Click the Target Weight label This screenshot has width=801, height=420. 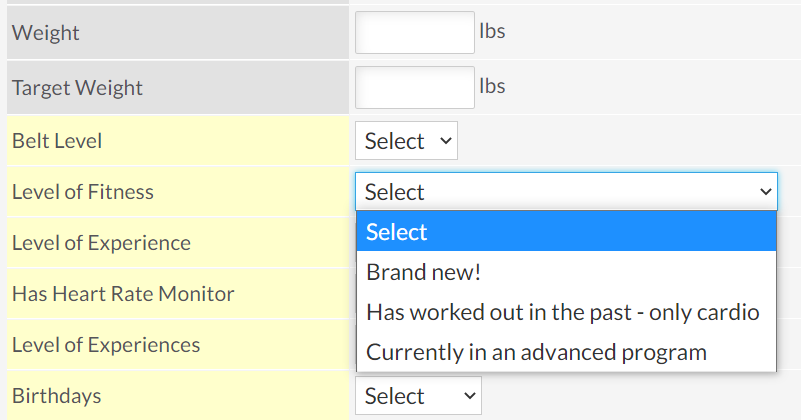pyautogui.click(x=77, y=88)
